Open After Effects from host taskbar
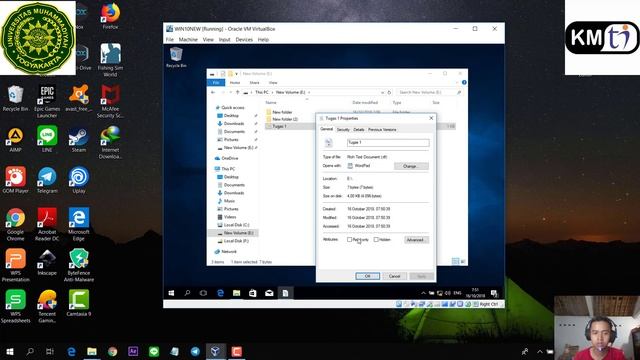 pos(133,351)
